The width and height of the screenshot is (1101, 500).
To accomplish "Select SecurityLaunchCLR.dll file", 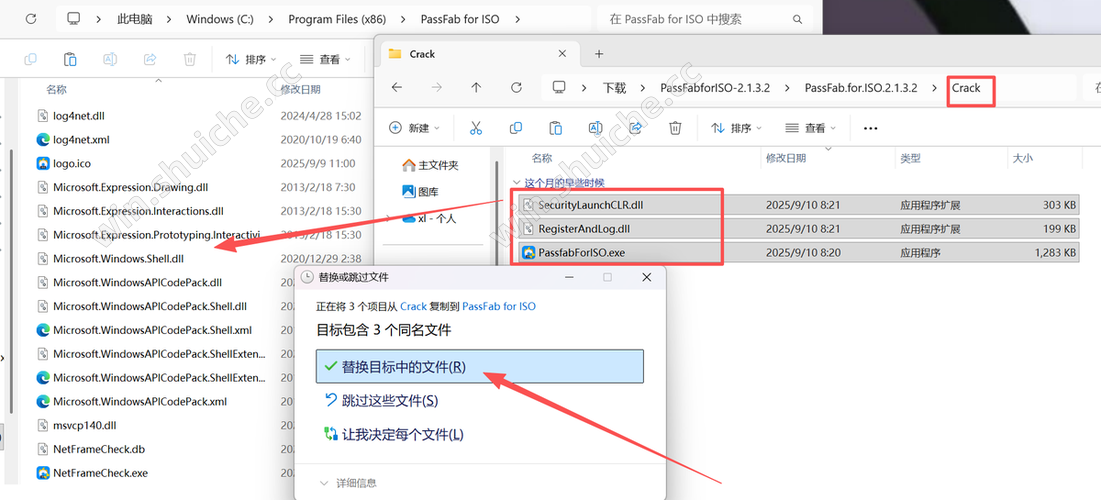I will click(799, 205).
